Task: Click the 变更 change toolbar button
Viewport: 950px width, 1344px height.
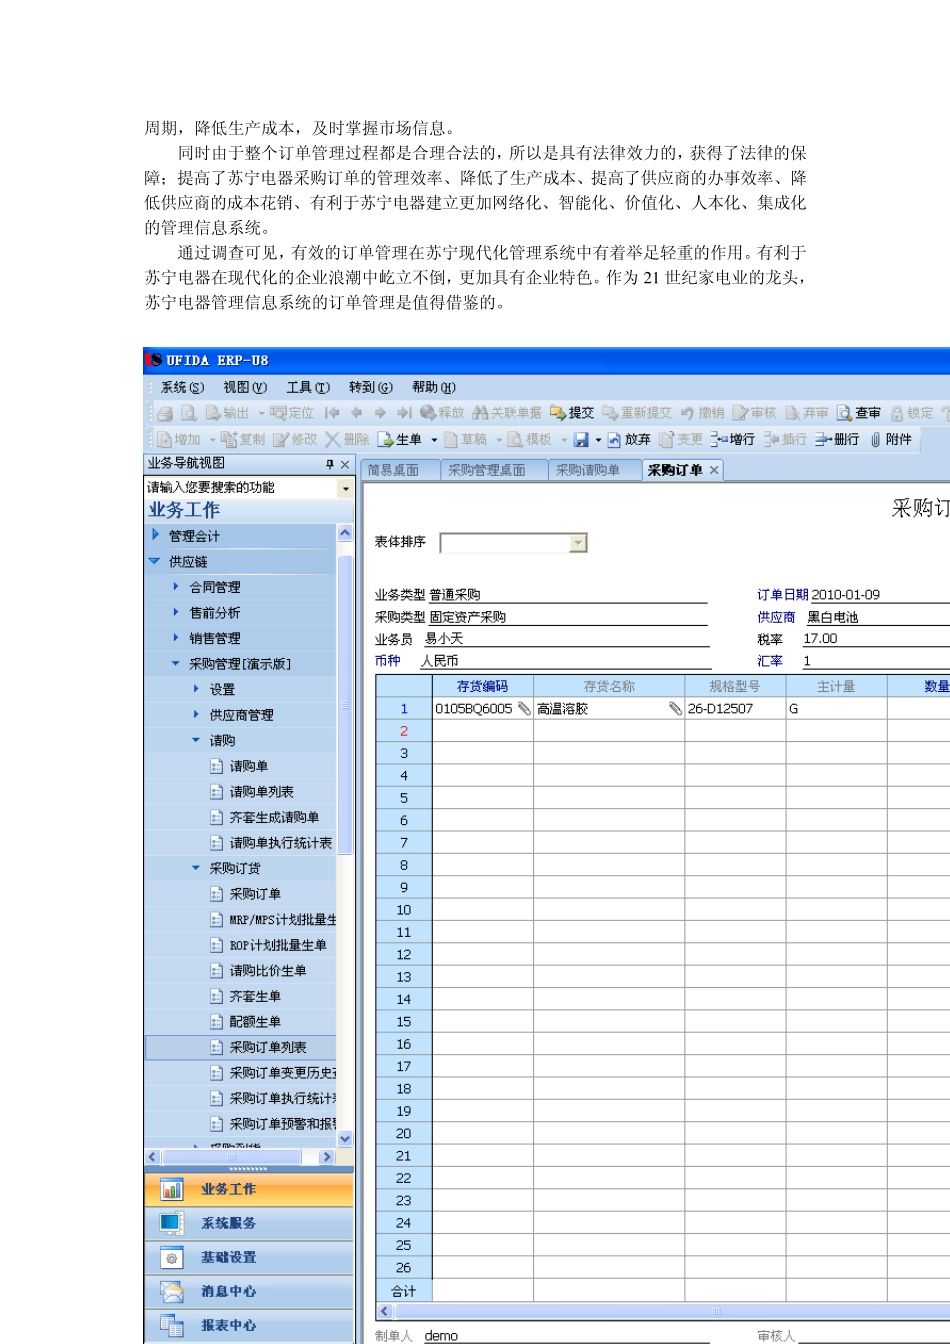Action: [681, 439]
